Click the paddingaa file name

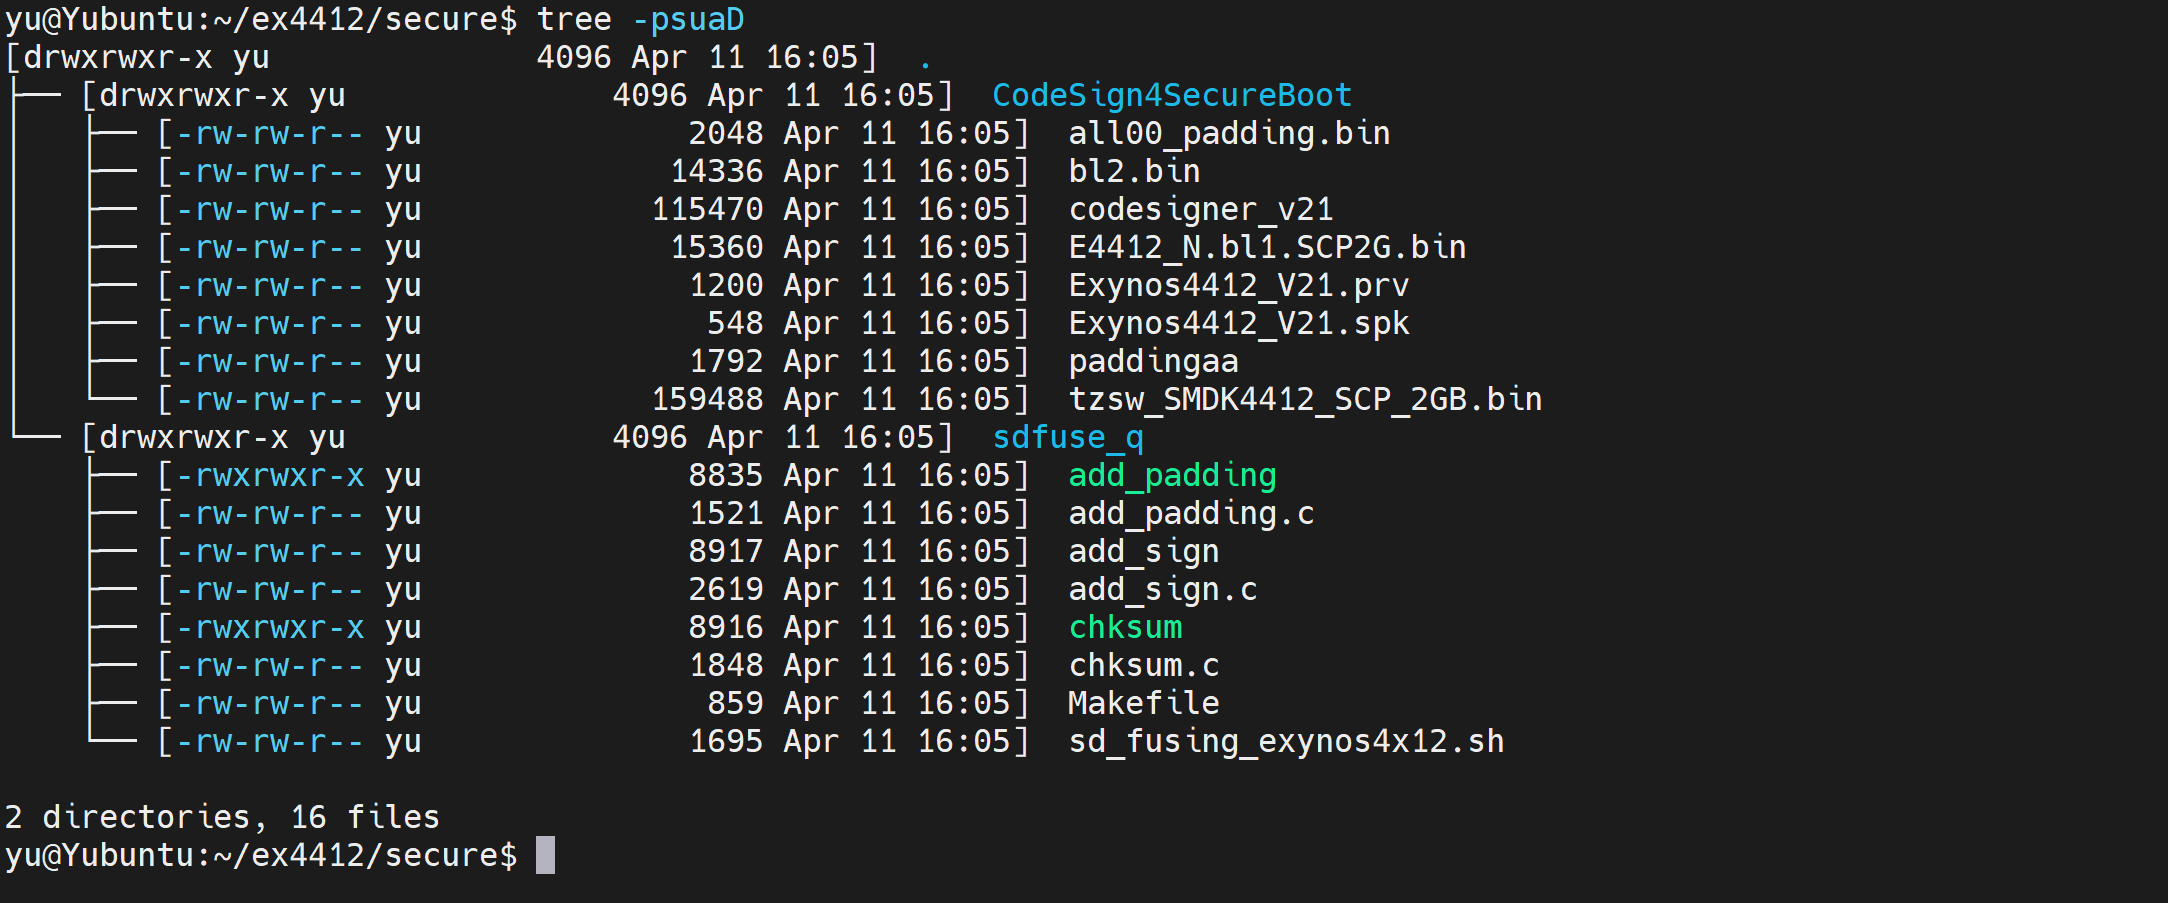click(x=1153, y=362)
